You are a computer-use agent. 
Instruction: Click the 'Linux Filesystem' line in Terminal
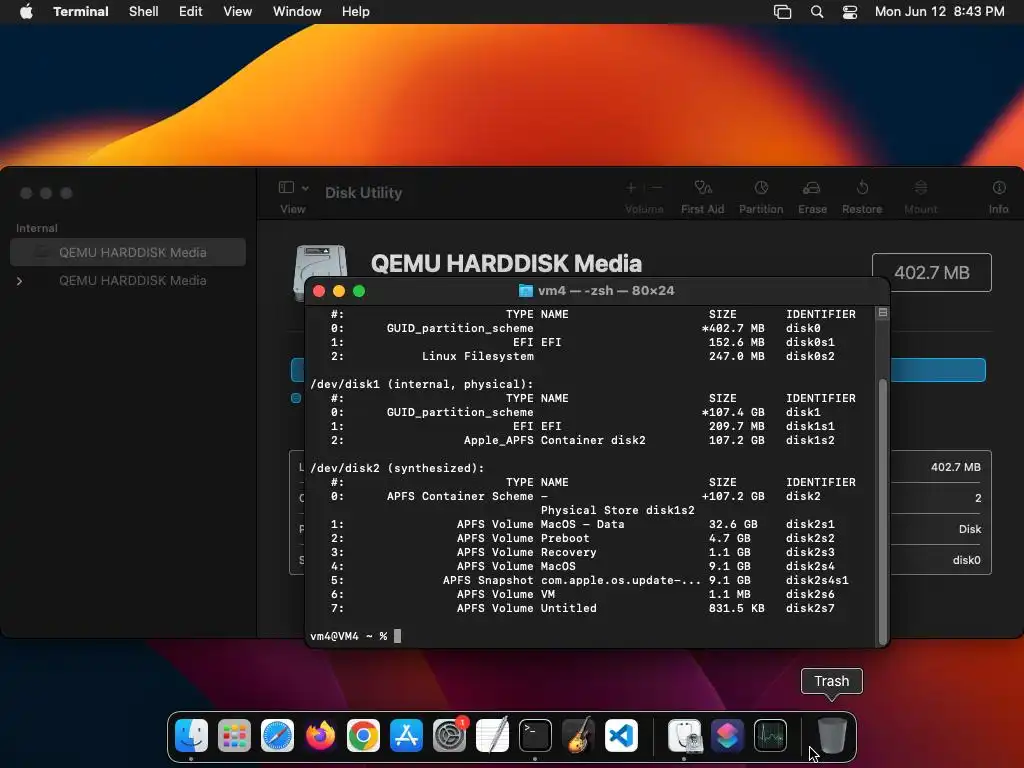[x=583, y=356]
